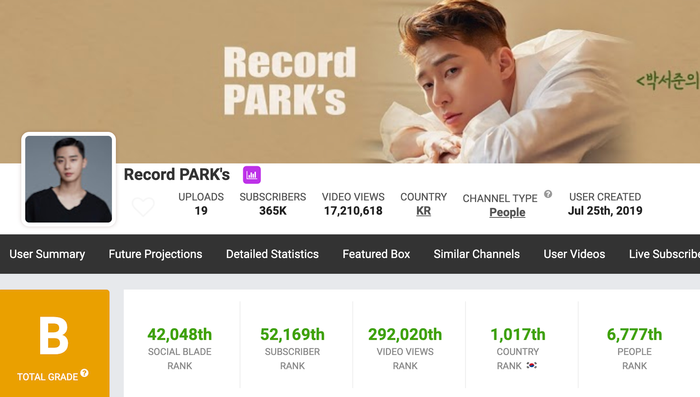Open the Future Projections tab
The width and height of the screenshot is (700, 397).
coord(155,254)
